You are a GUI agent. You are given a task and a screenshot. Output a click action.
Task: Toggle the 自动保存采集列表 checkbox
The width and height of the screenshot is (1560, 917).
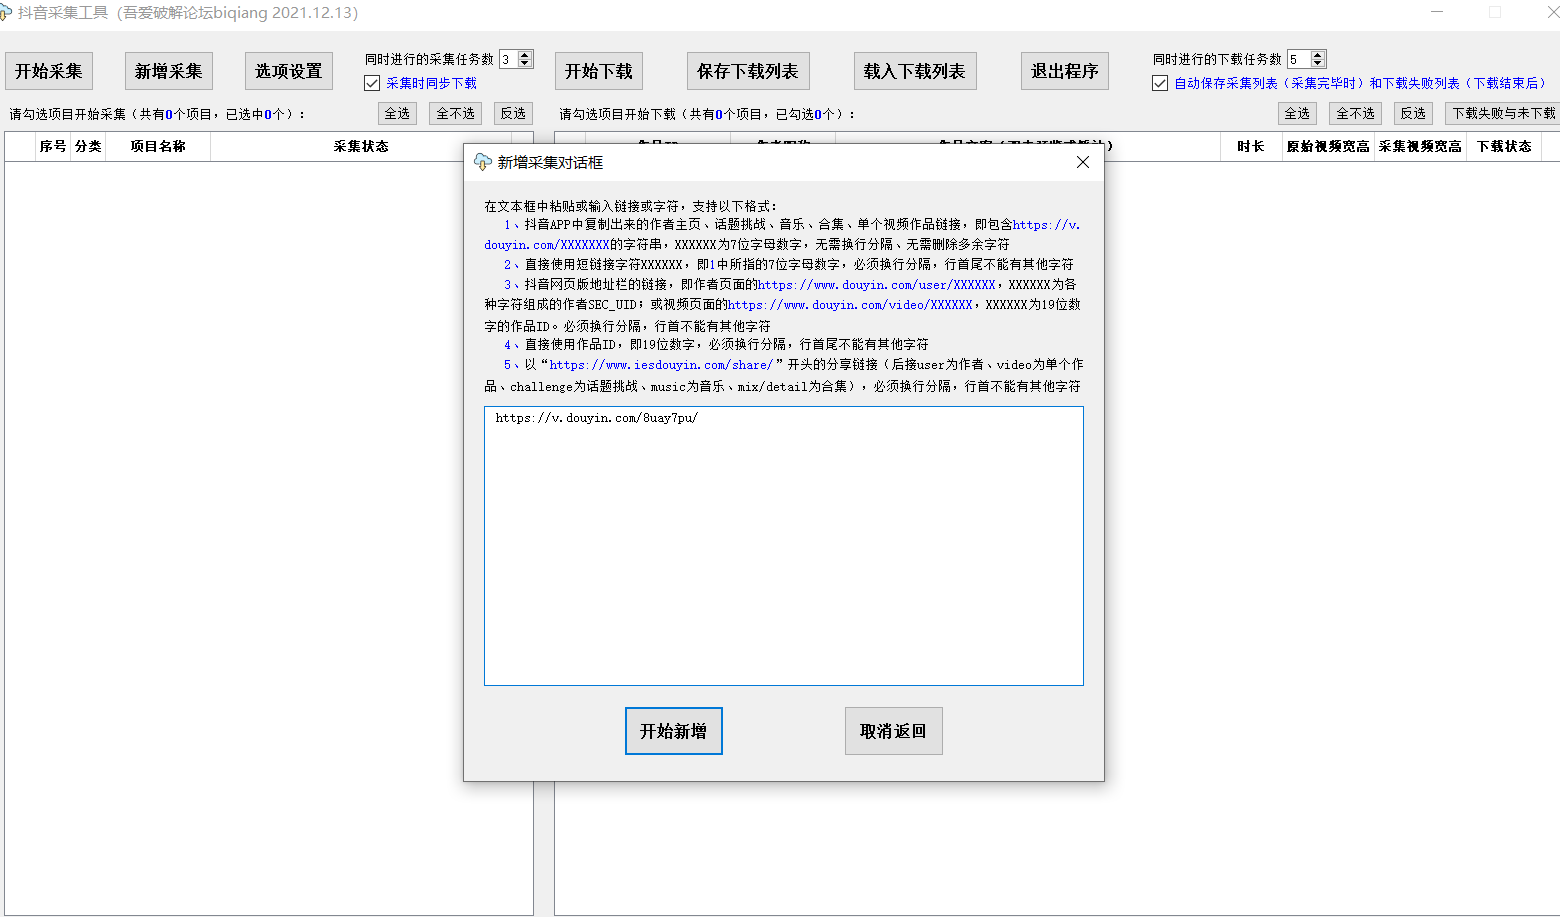point(1160,84)
